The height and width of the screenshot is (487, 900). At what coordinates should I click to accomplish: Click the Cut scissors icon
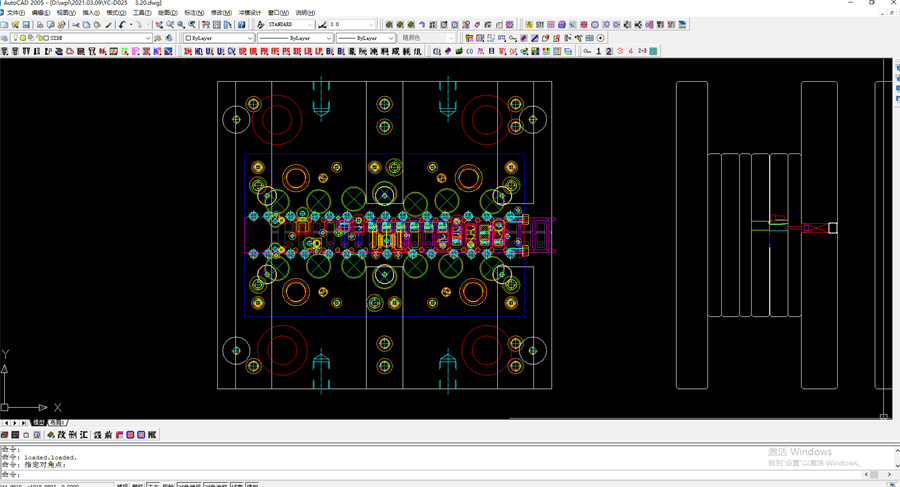point(76,25)
